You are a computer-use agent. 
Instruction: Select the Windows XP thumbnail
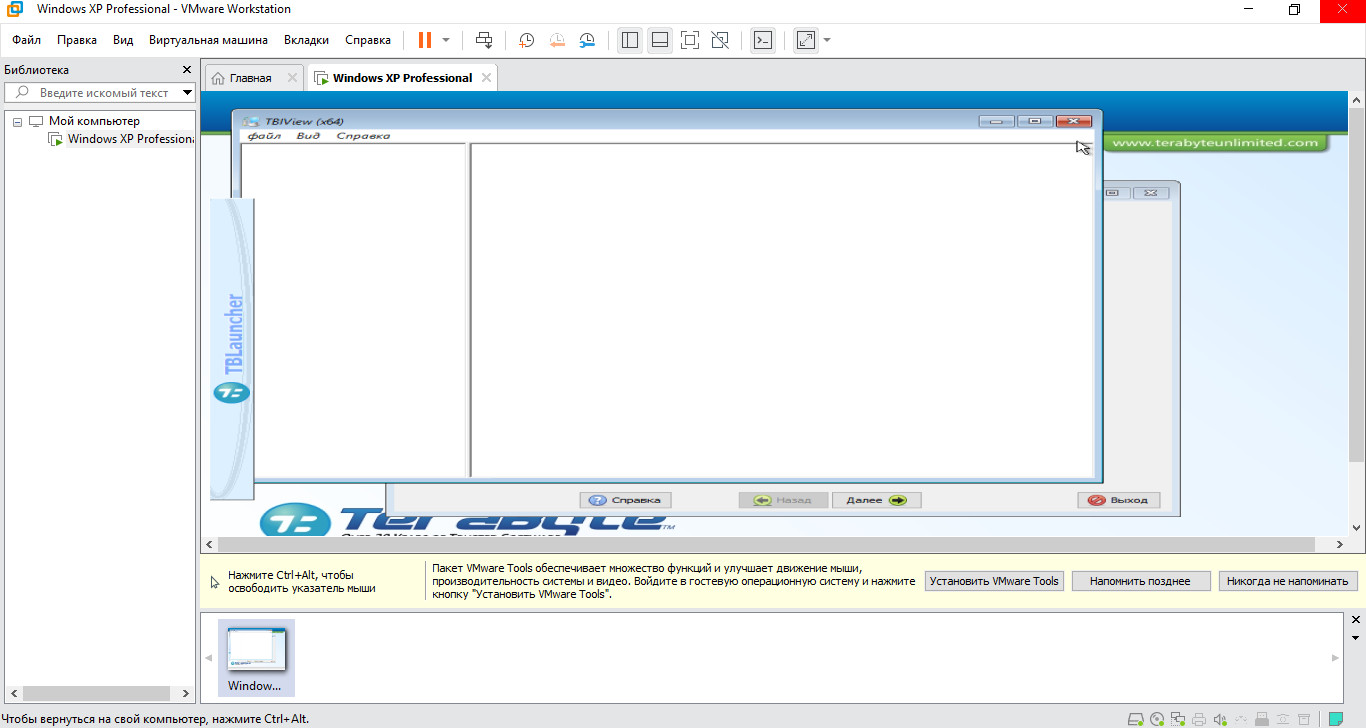tap(256, 657)
